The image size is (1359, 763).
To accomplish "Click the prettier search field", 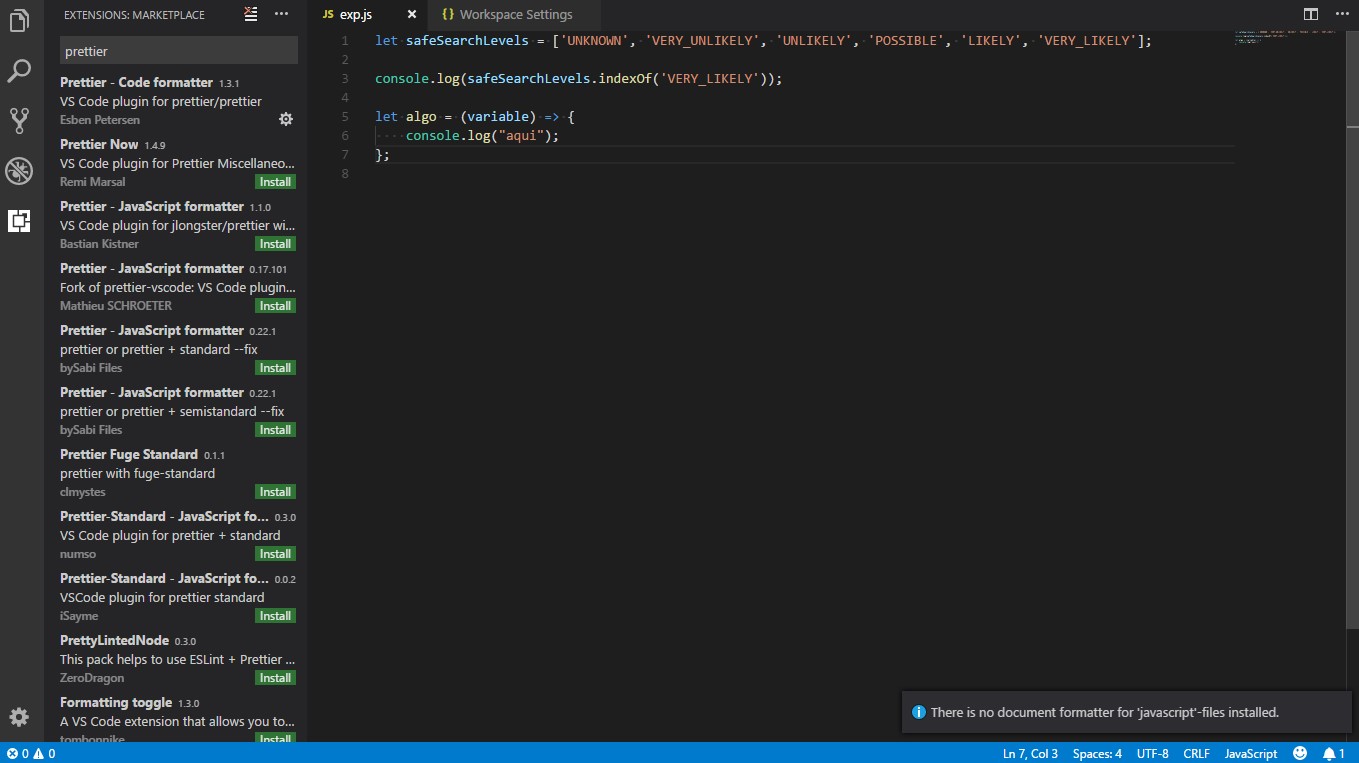I will (x=178, y=50).
